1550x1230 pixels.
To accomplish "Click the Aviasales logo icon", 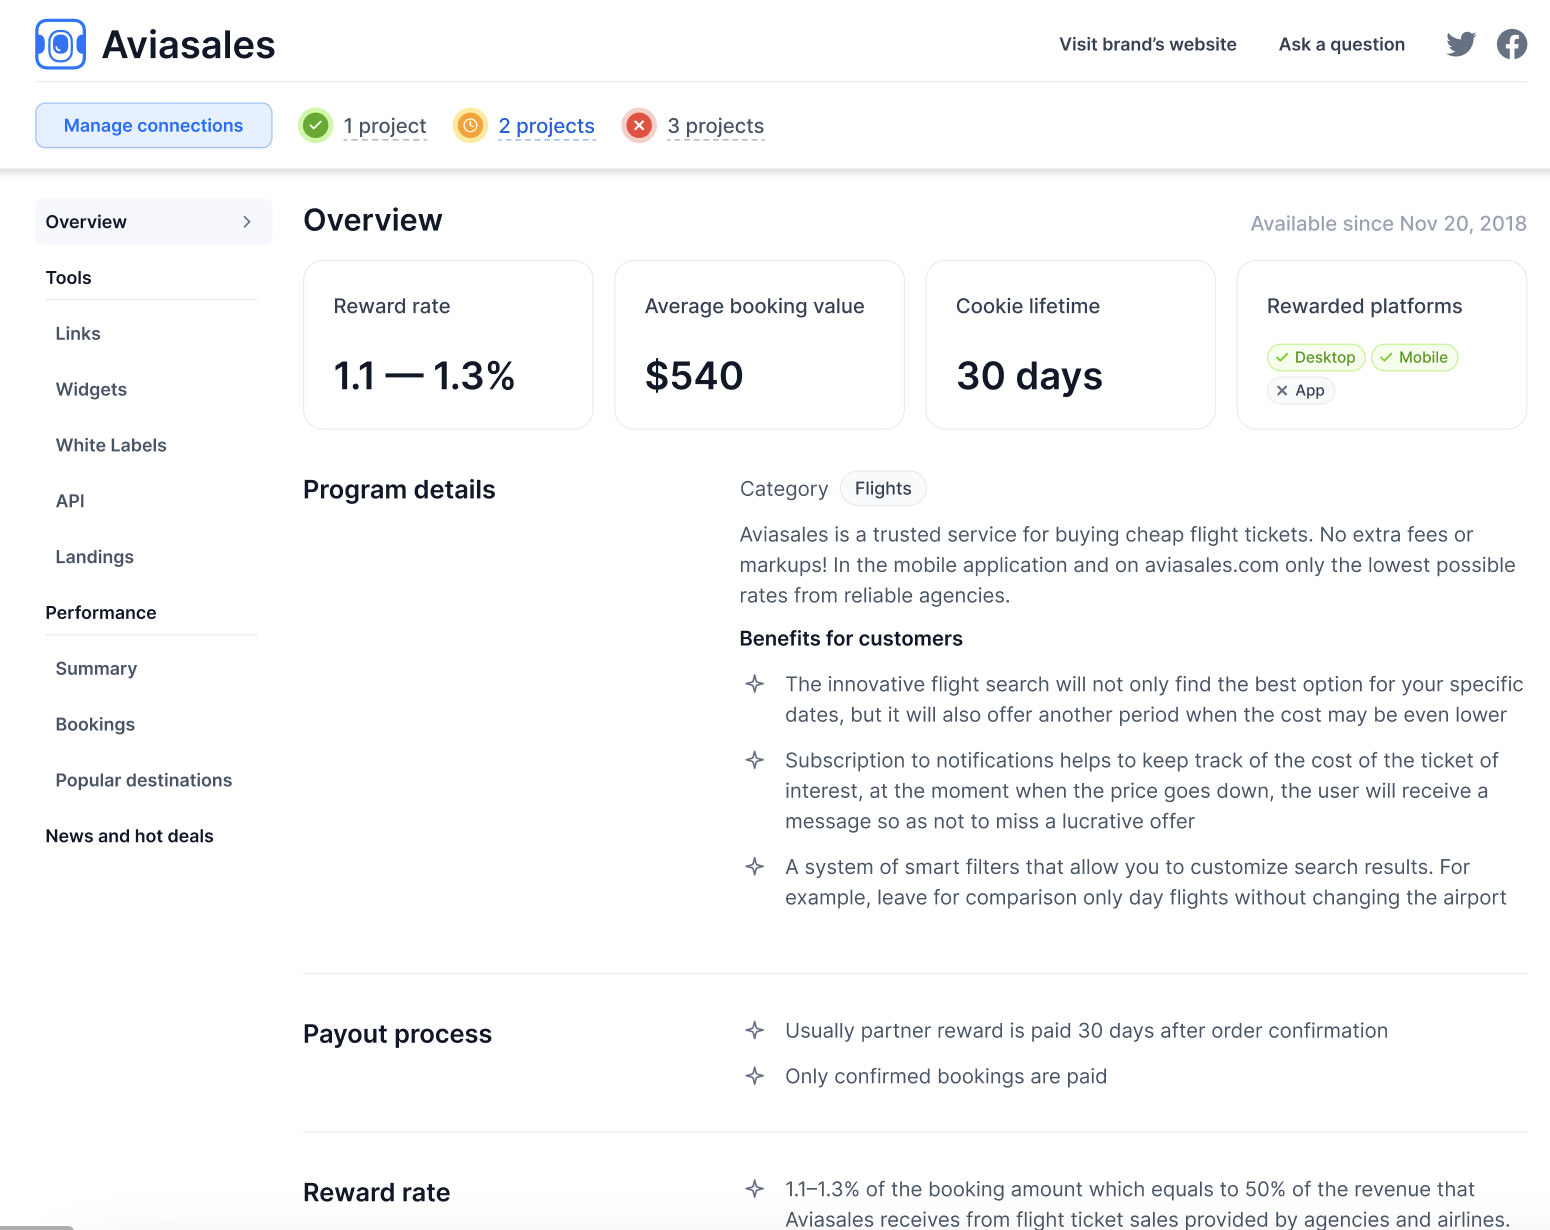I will pos(61,44).
